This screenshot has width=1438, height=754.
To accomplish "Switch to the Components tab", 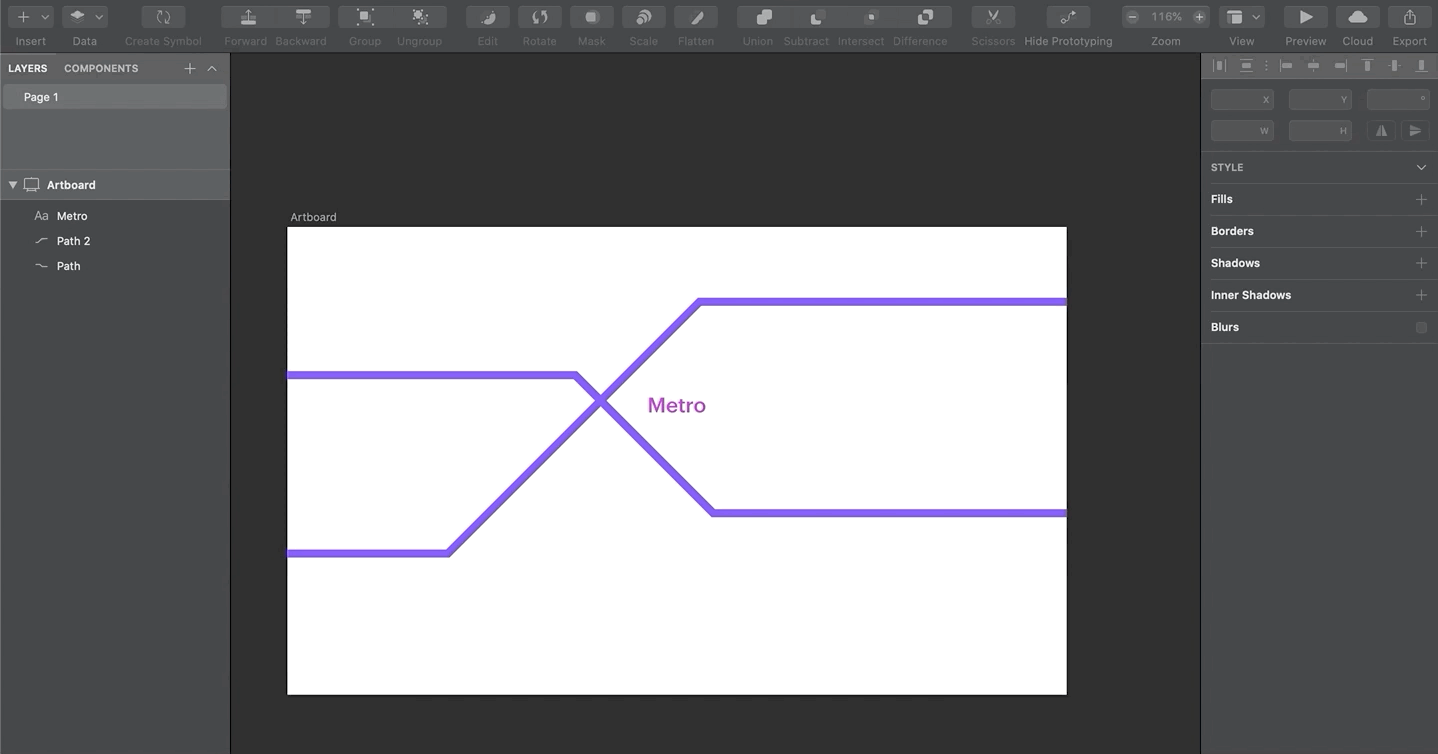I will [x=100, y=68].
